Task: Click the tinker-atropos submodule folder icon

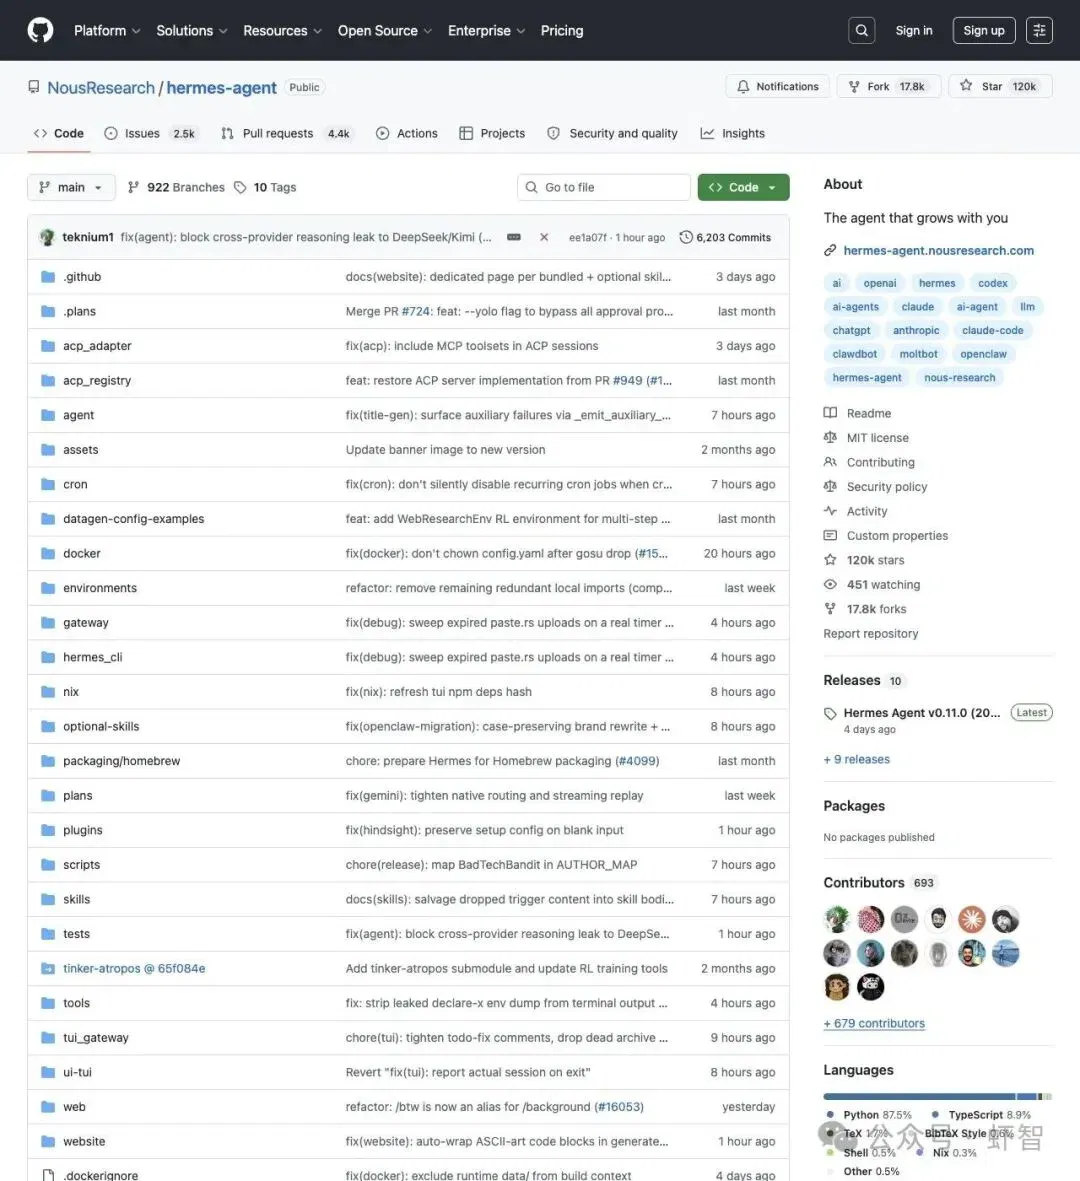Action: click(x=48, y=968)
